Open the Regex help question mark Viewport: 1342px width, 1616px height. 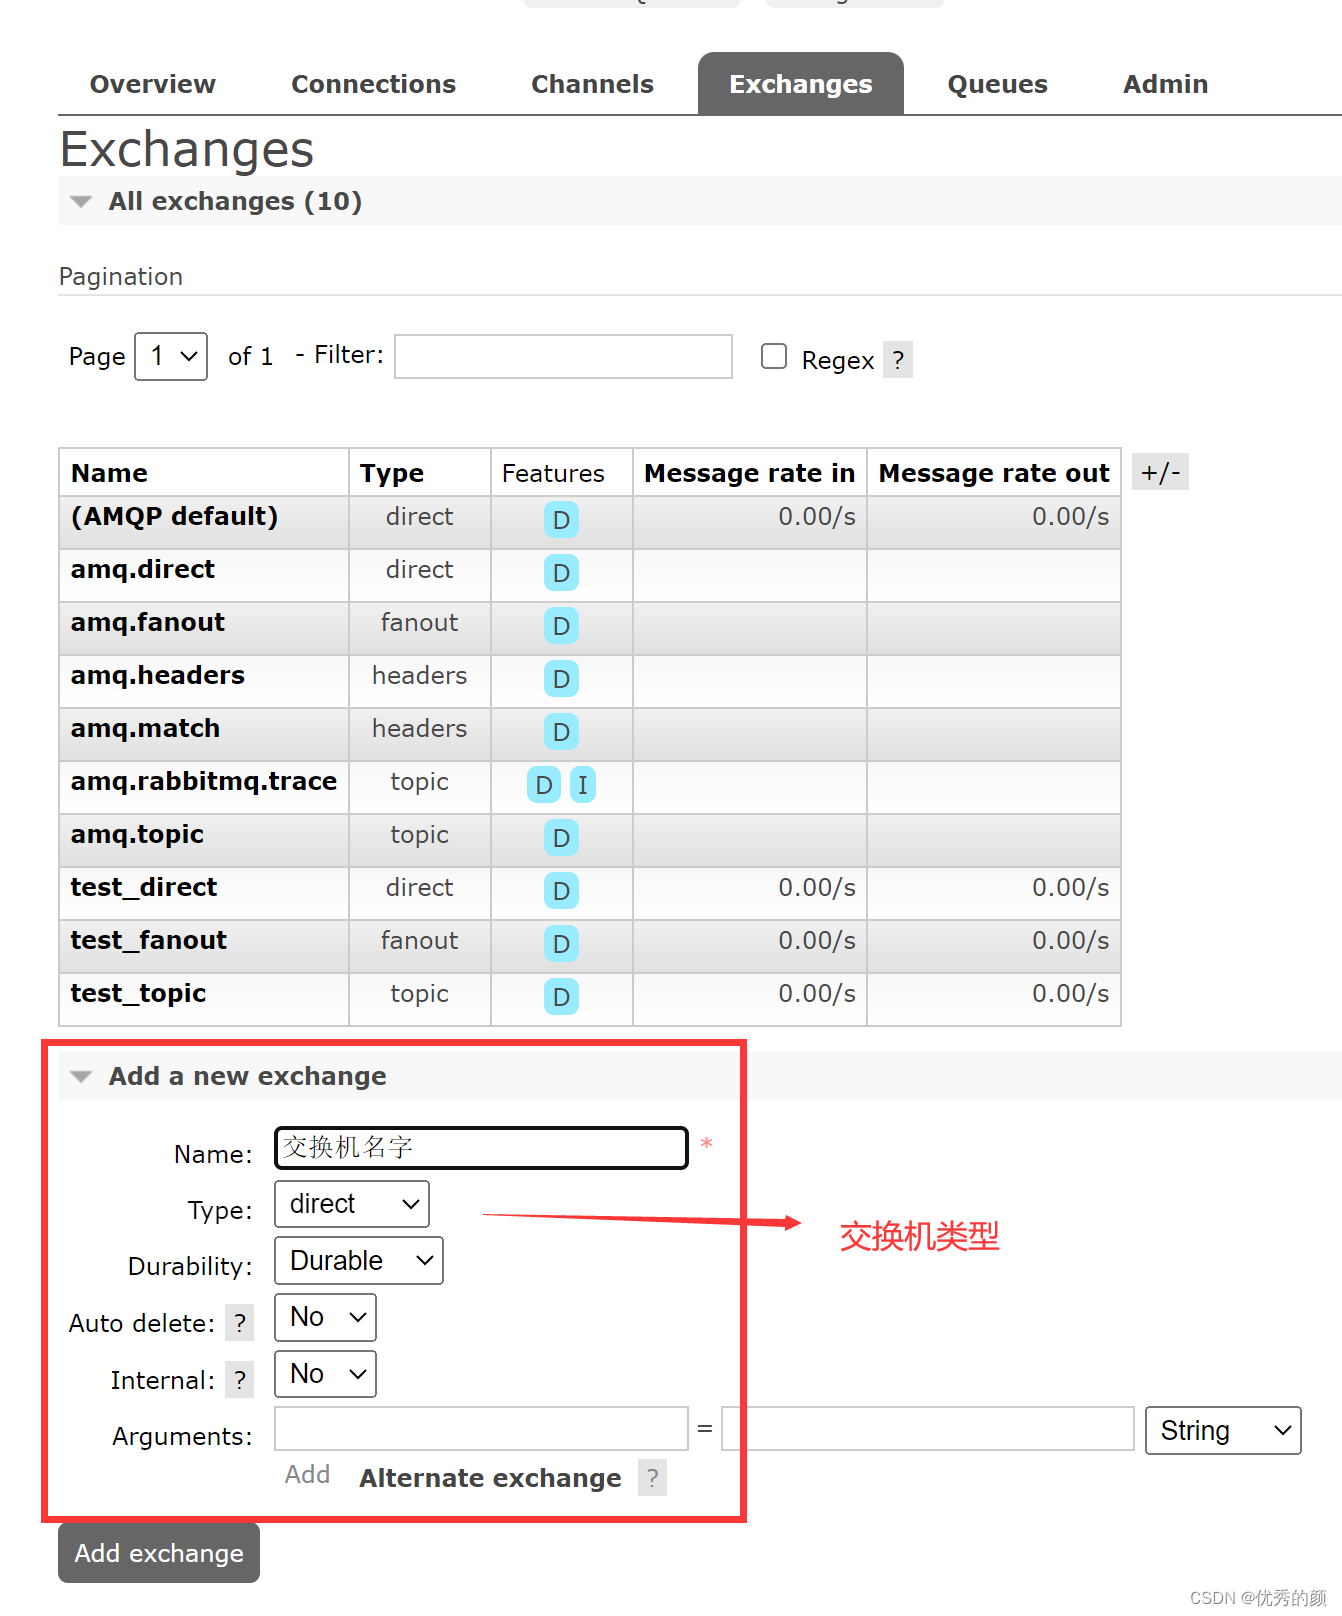pyautogui.click(x=898, y=359)
